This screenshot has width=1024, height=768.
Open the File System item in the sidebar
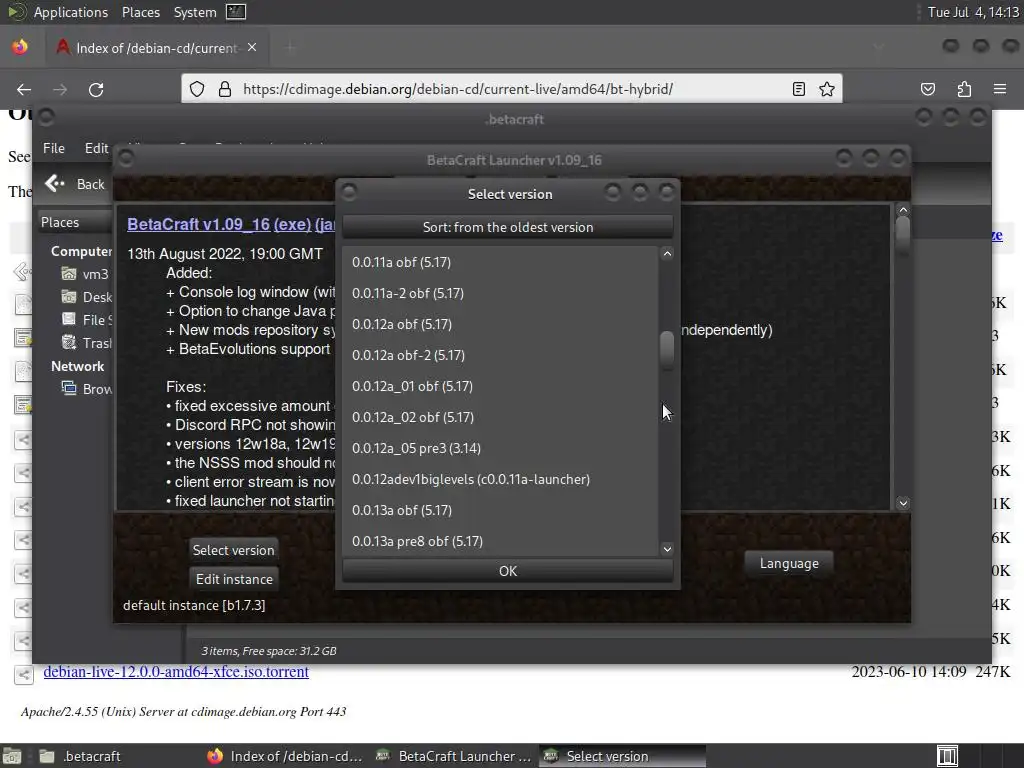(x=86, y=320)
